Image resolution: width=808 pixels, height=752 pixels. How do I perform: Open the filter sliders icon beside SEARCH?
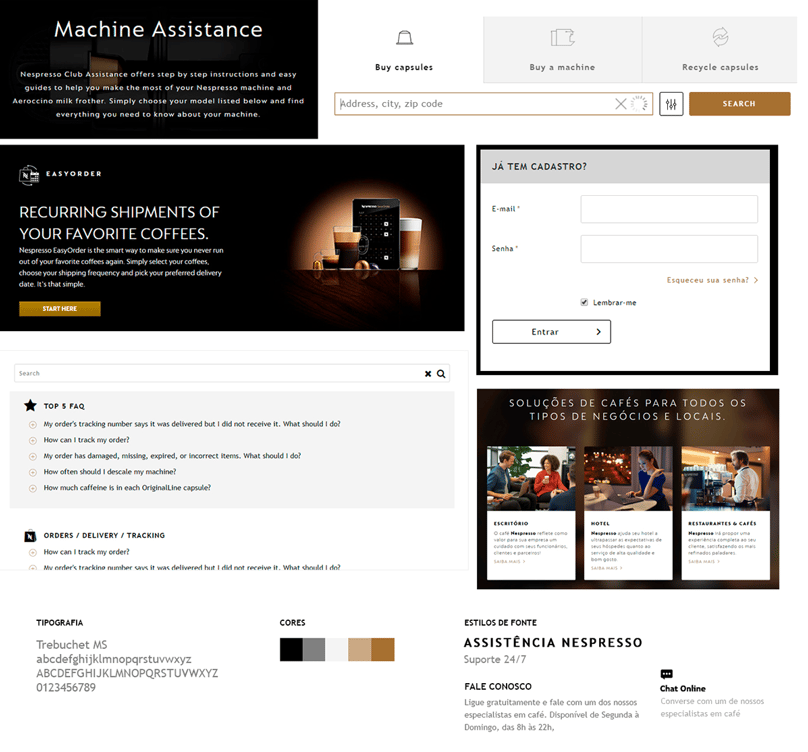(671, 104)
